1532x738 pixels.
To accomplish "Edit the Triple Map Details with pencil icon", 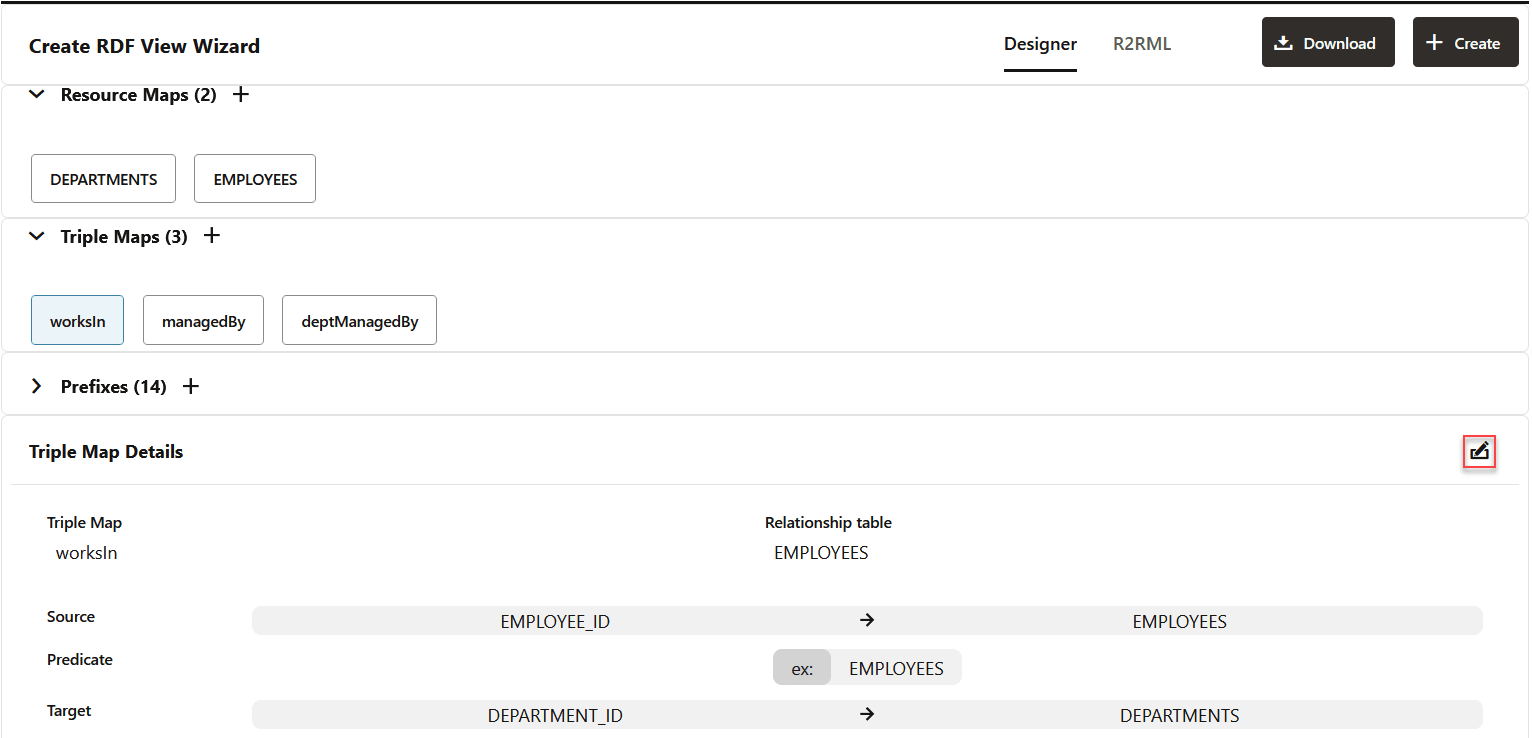I will 1479,452.
